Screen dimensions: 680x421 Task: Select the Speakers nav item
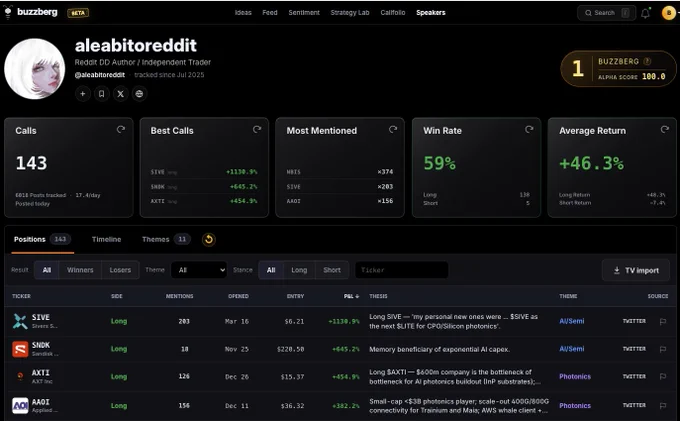(431, 13)
